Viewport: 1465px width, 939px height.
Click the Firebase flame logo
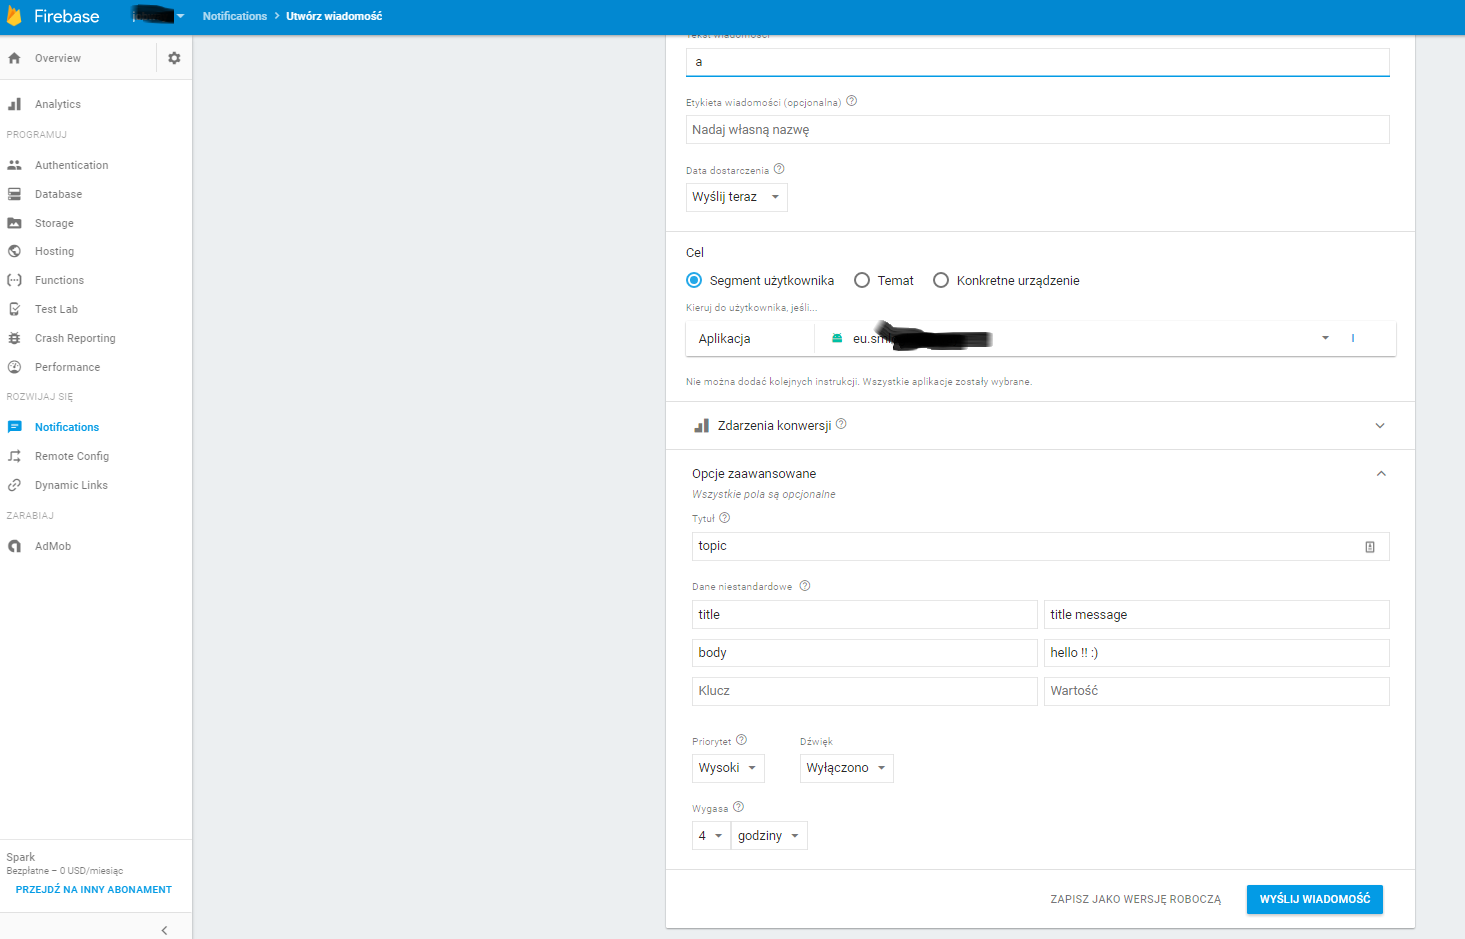[x=14, y=16]
